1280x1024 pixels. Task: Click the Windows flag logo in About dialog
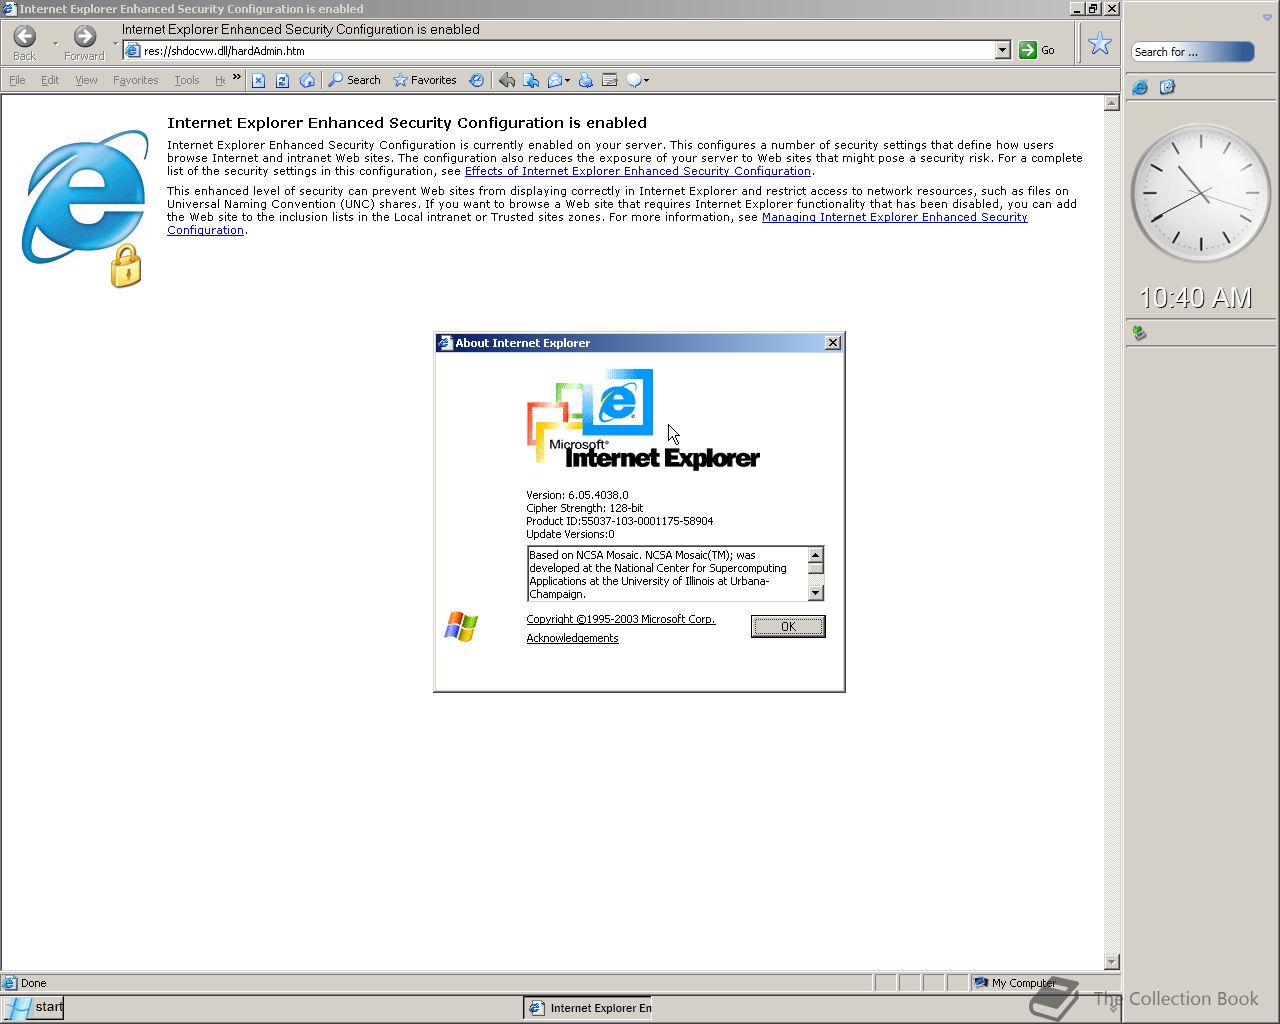461,627
